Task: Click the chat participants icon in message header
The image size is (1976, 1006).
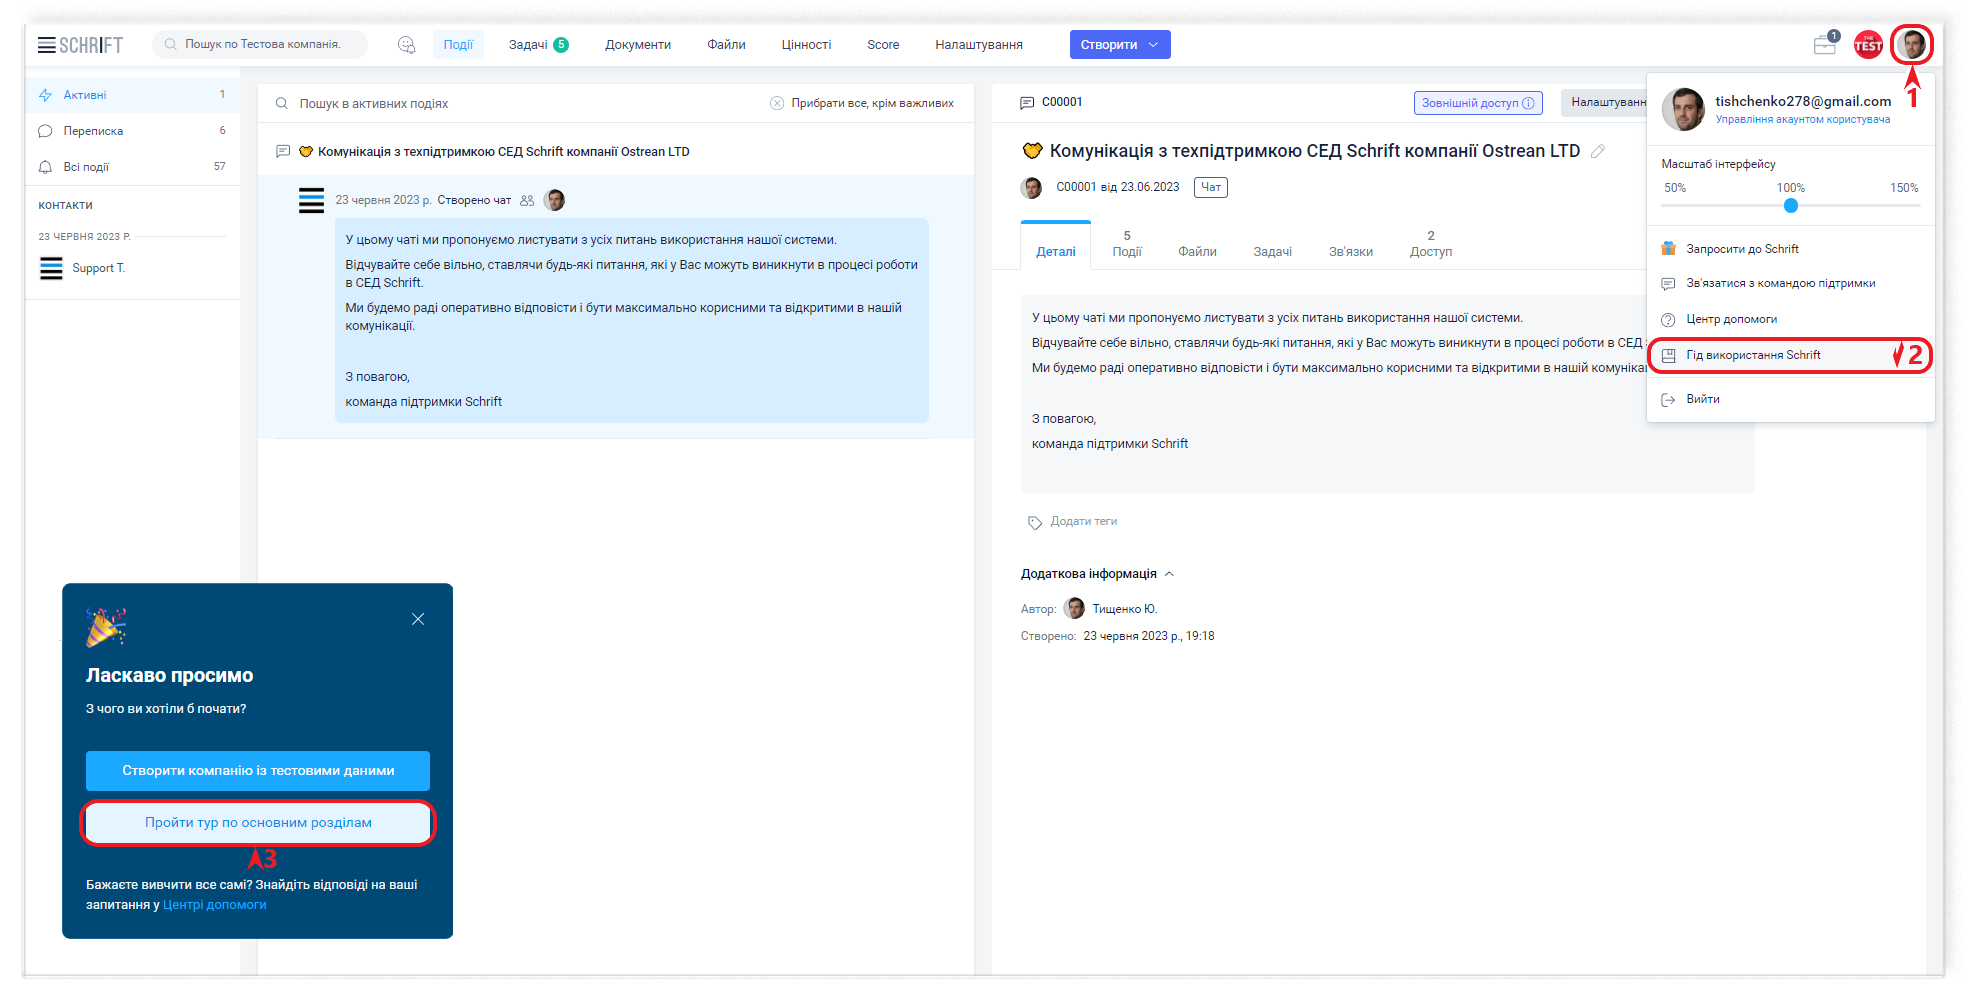Action: [527, 200]
